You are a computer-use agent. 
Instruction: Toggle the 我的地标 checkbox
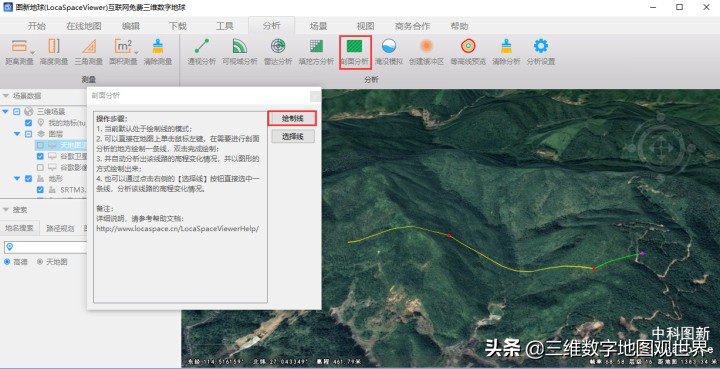(28, 123)
